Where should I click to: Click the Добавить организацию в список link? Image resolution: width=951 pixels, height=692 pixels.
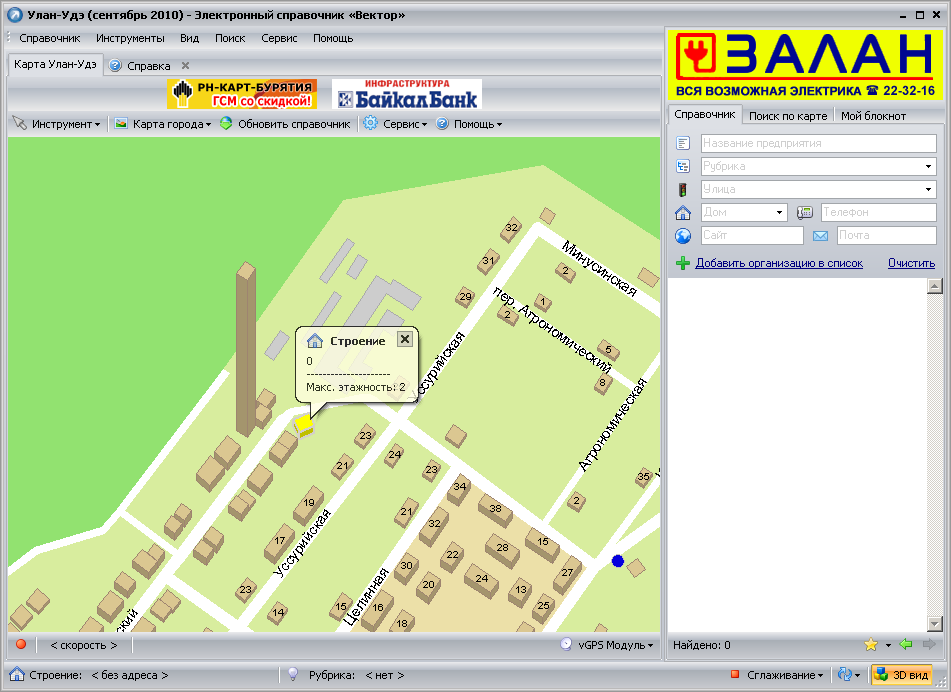tap(778, 263)
